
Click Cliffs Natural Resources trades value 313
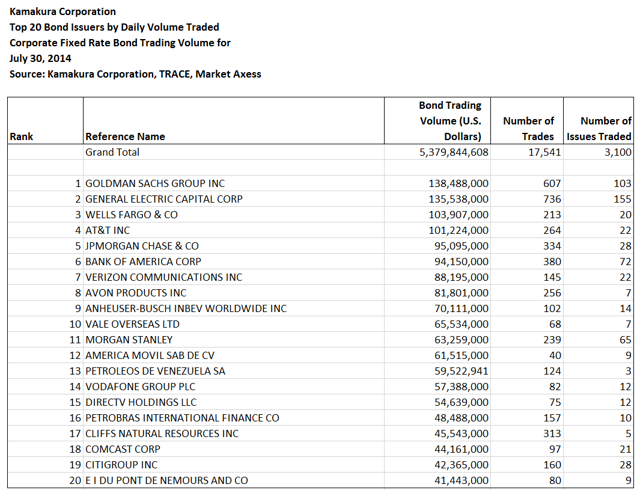click(552, 434)
